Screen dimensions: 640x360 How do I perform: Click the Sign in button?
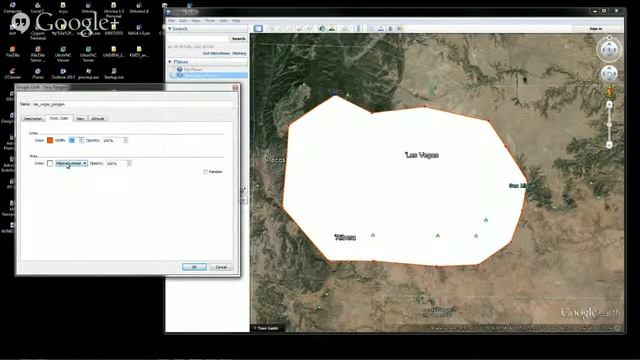596,29
